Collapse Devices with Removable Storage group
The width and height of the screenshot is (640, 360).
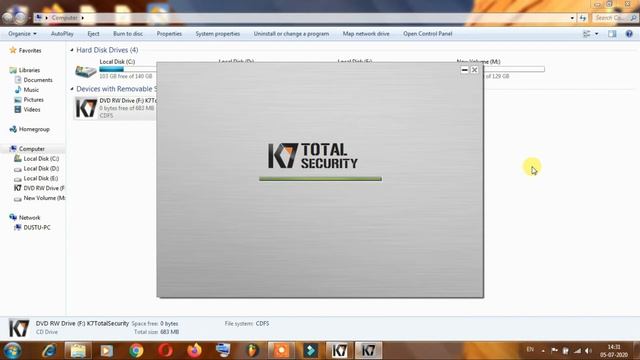[72, 89]
